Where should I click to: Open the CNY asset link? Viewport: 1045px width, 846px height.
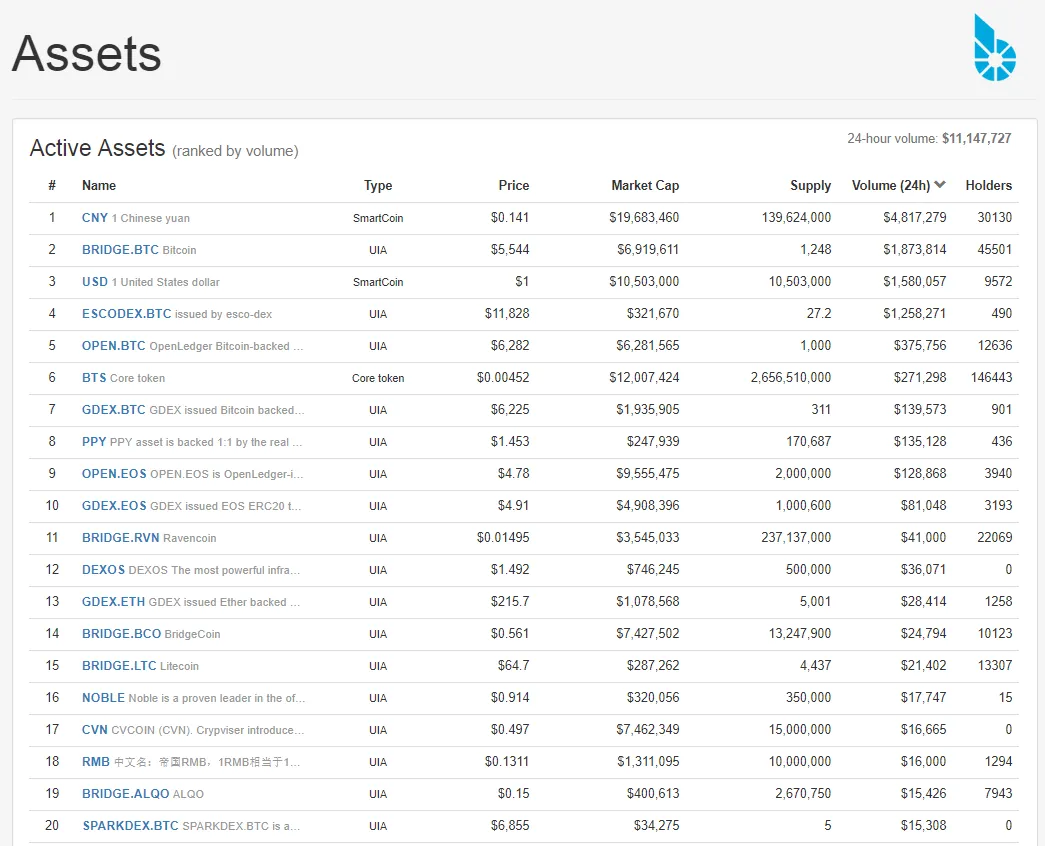(x=95, y=217)
